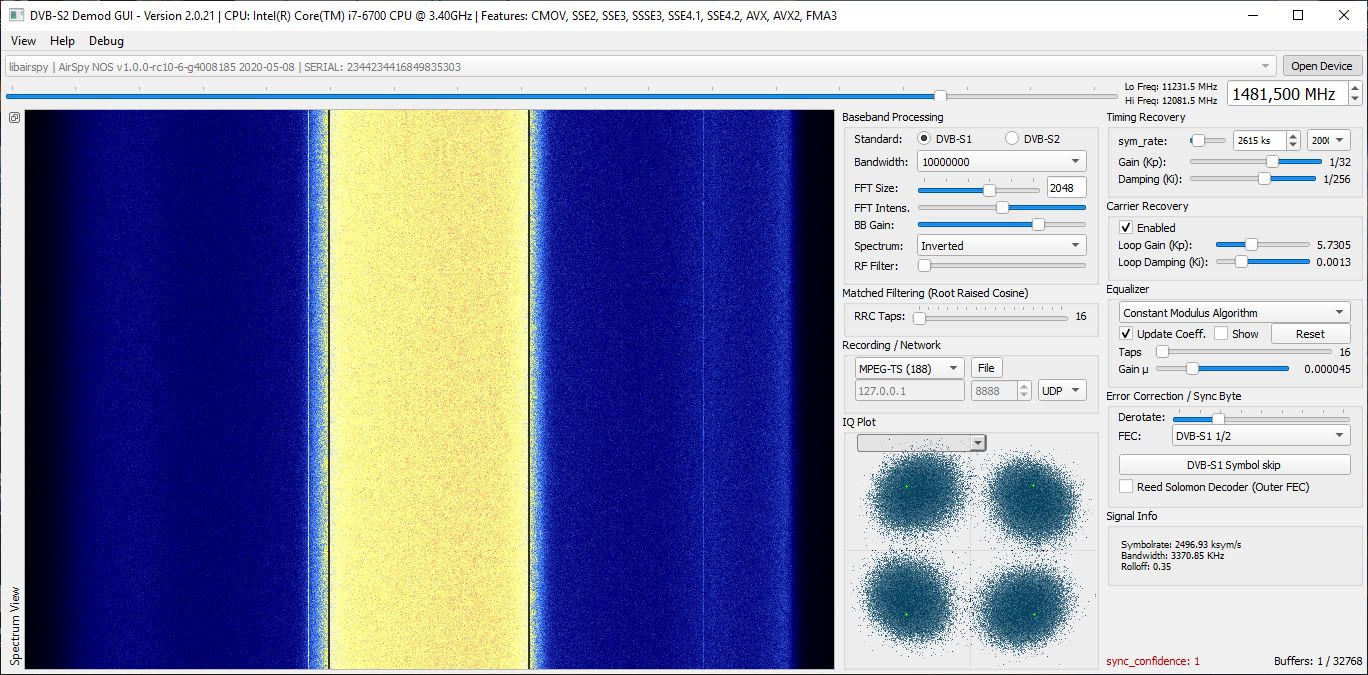
Task: Enable Reed Solomon Decoder (Outer FEC)
Action: 1126,487
